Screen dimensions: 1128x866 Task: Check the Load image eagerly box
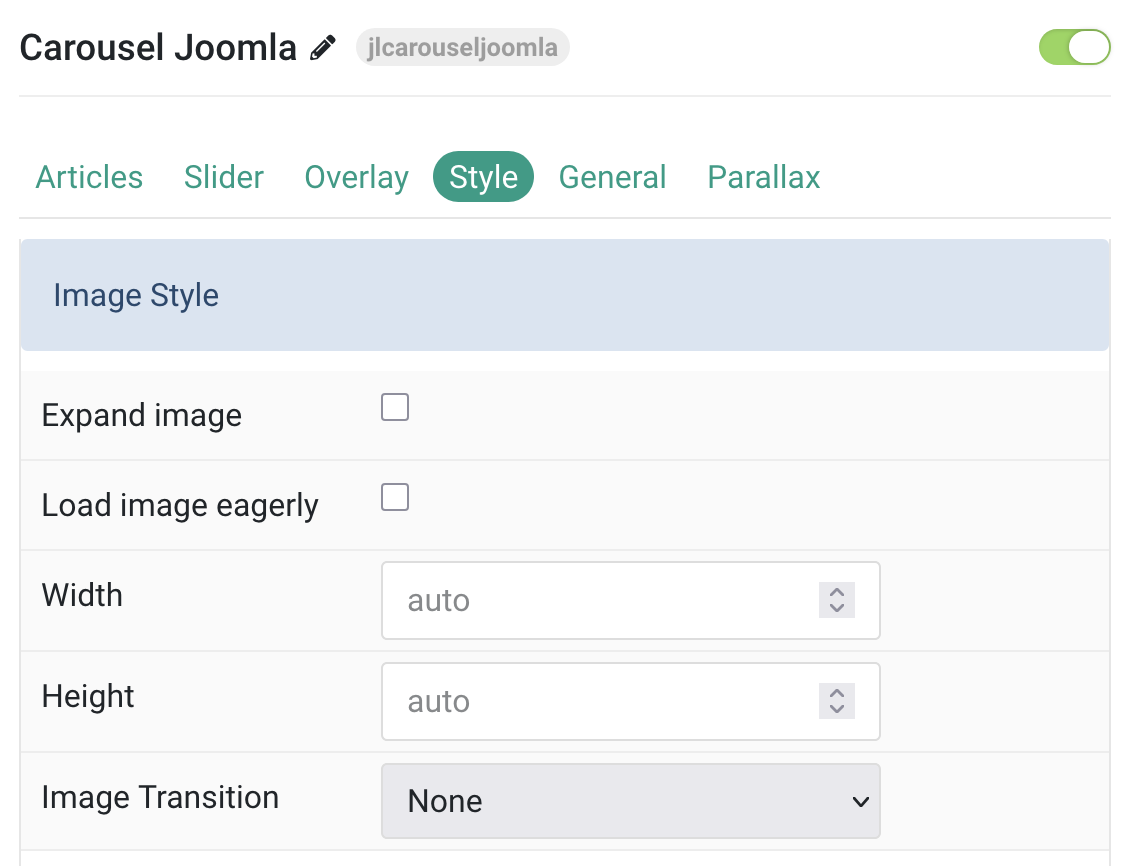[395, 497]
